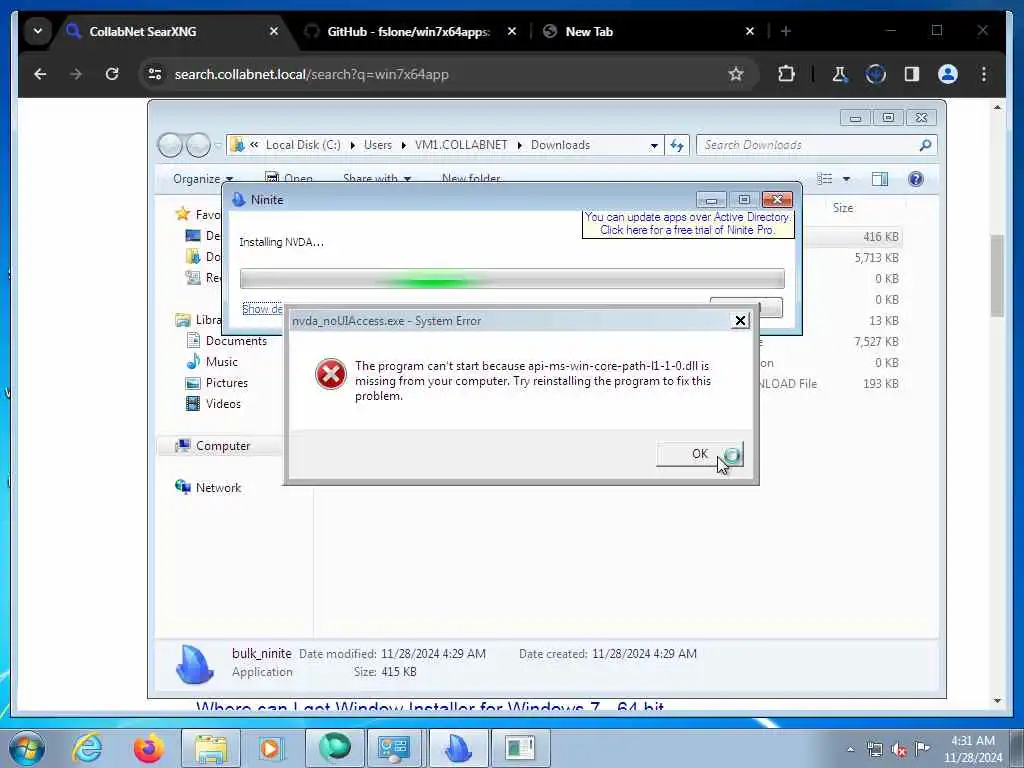Click the red error icon in dialog
This screenshot has height=768, width=1024.
[330, 374]
